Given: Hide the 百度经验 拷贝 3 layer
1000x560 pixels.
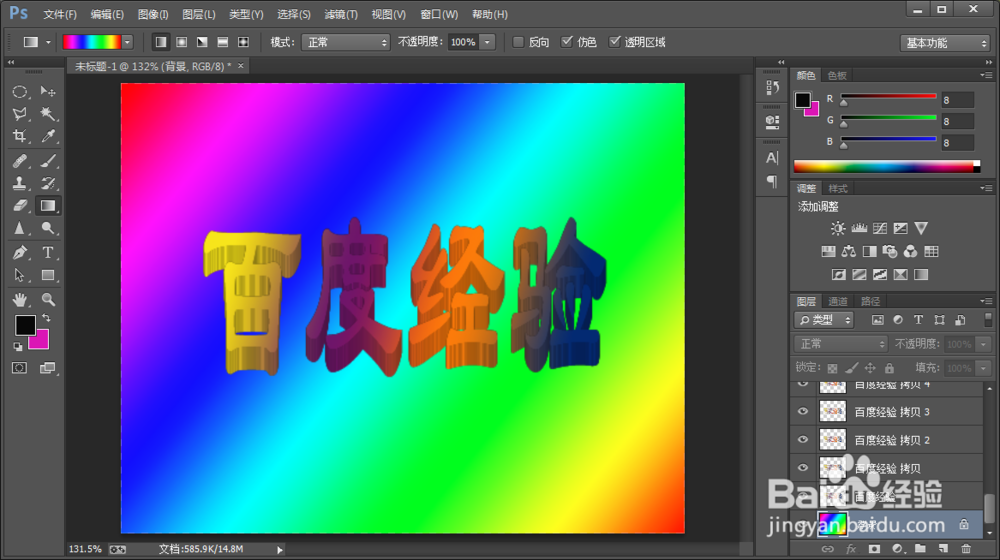Looking at the screenshot, I should (x=803, y=411).
